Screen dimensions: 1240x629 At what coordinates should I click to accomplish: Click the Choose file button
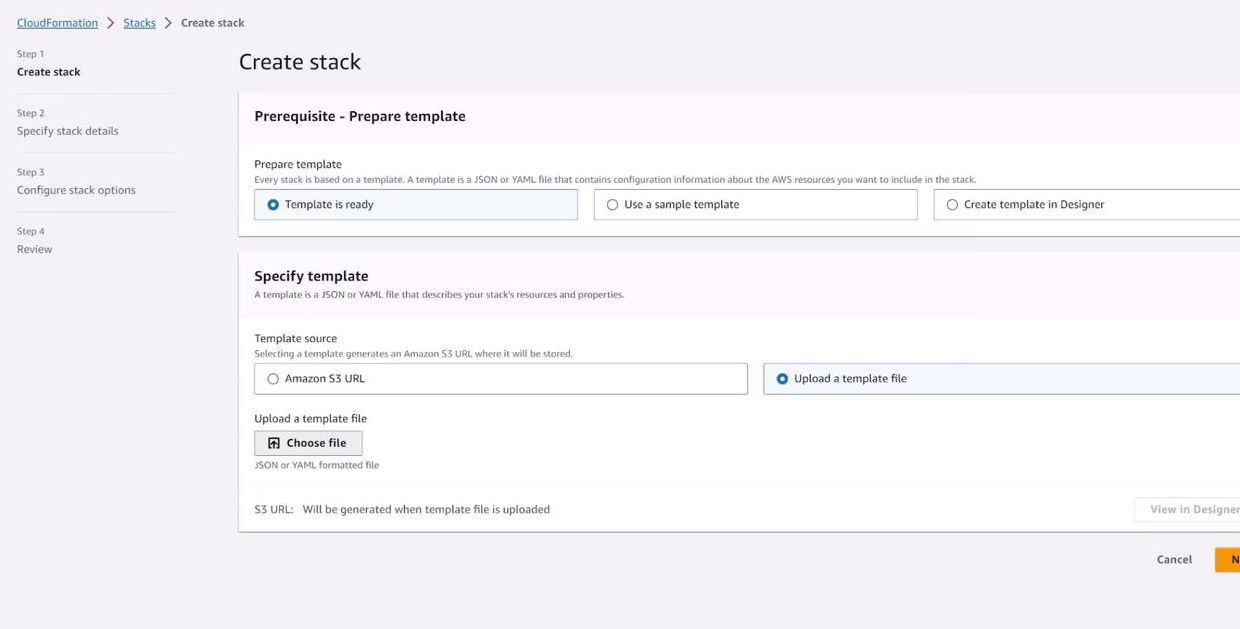pos(308,442)
